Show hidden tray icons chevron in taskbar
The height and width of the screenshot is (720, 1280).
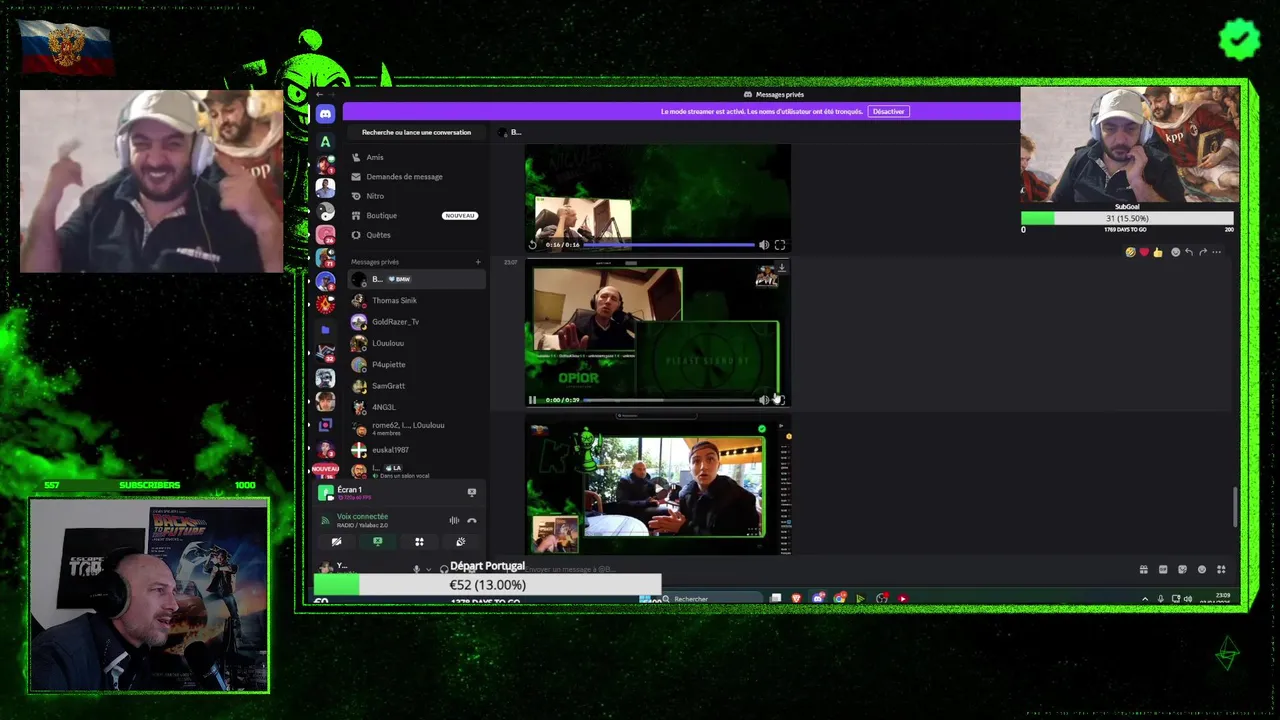point(1145,598)
